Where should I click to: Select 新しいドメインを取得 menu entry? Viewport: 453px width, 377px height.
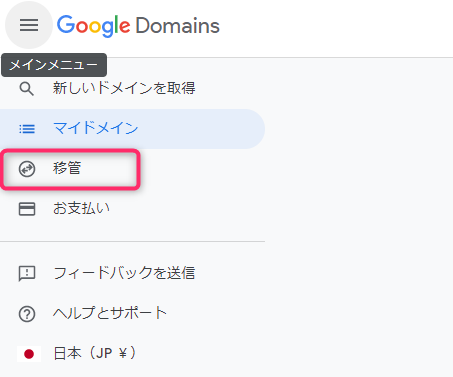[124, 88]
